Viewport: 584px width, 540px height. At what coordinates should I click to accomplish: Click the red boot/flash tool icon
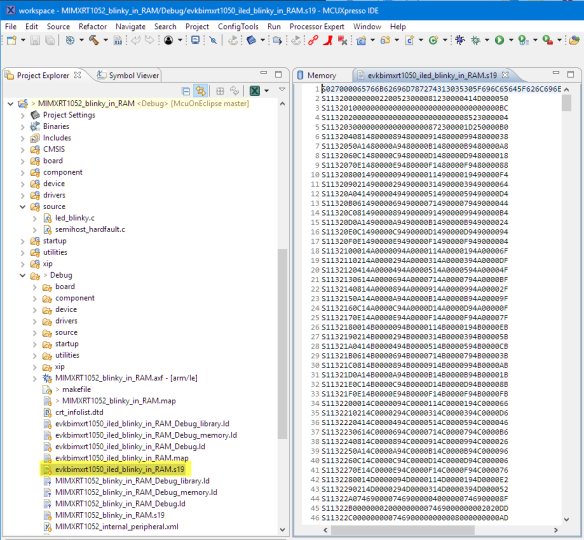pyautogui.click(x=328, y=40)
